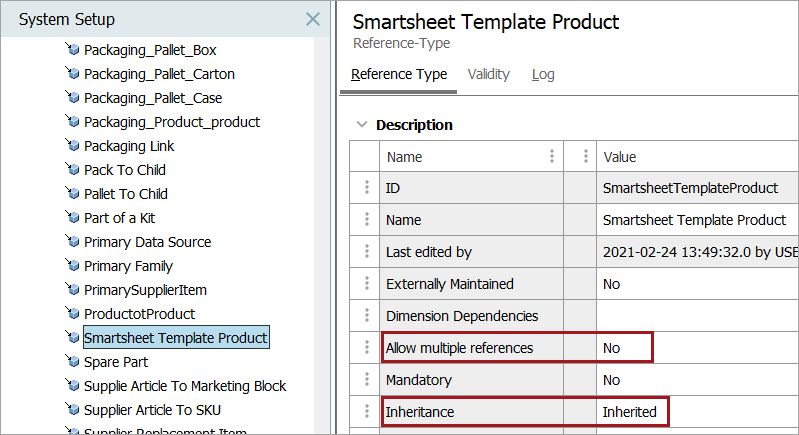This screenshot has width=799, height=435.
Task: Collapse the Description section
Action: tap(361, 125)
